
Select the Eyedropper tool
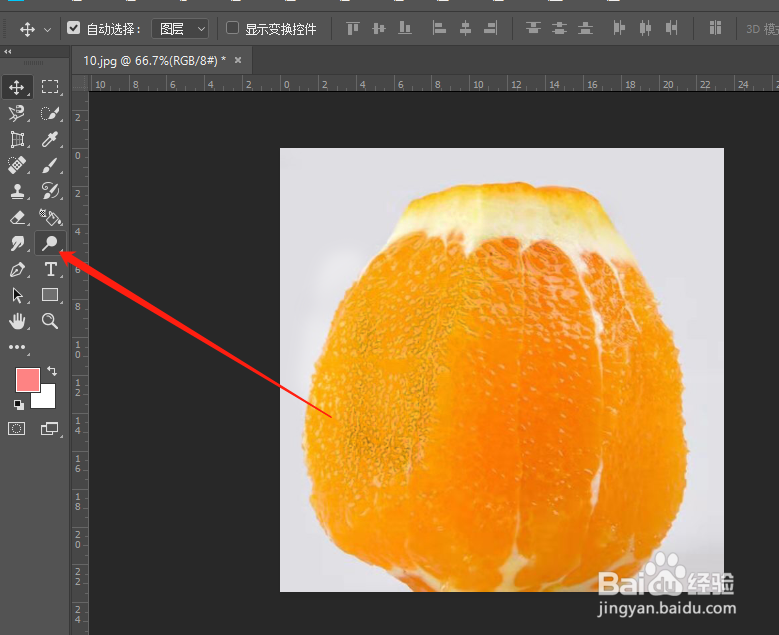click(x=50, y=140)
